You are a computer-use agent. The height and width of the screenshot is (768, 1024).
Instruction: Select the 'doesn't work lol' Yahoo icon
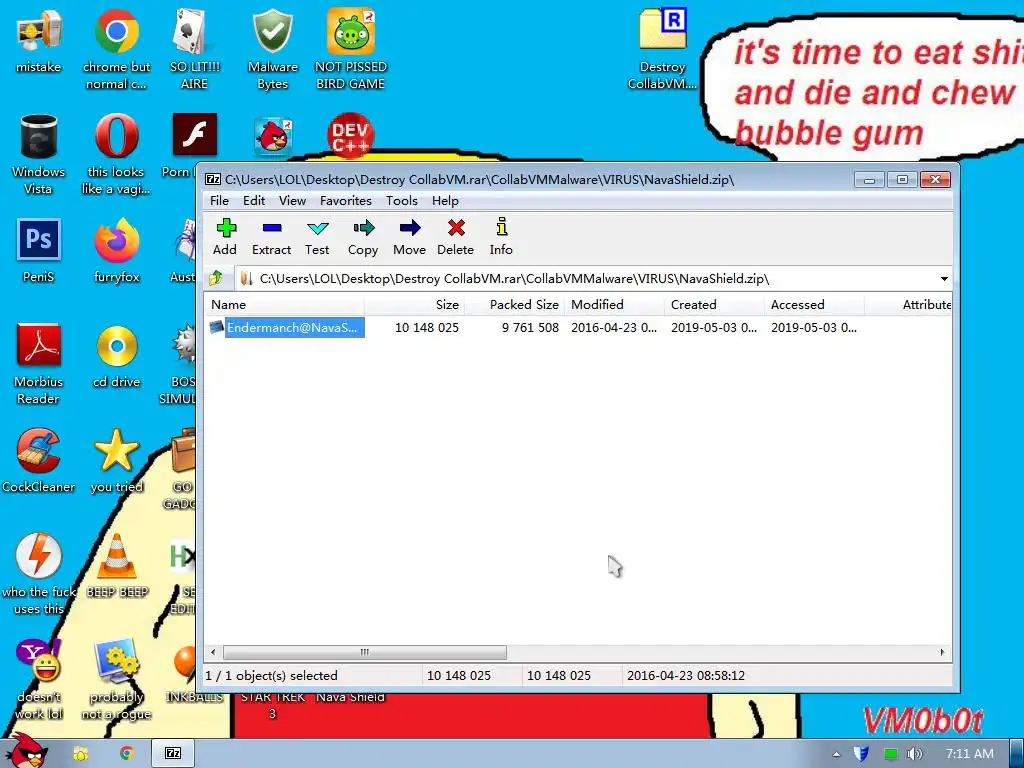(x=39, y=679)
